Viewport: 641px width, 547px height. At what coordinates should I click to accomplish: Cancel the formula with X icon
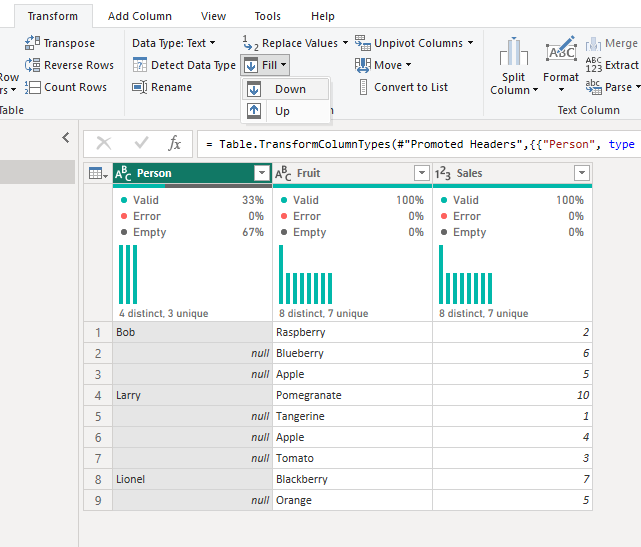click(x=104, y=143)
